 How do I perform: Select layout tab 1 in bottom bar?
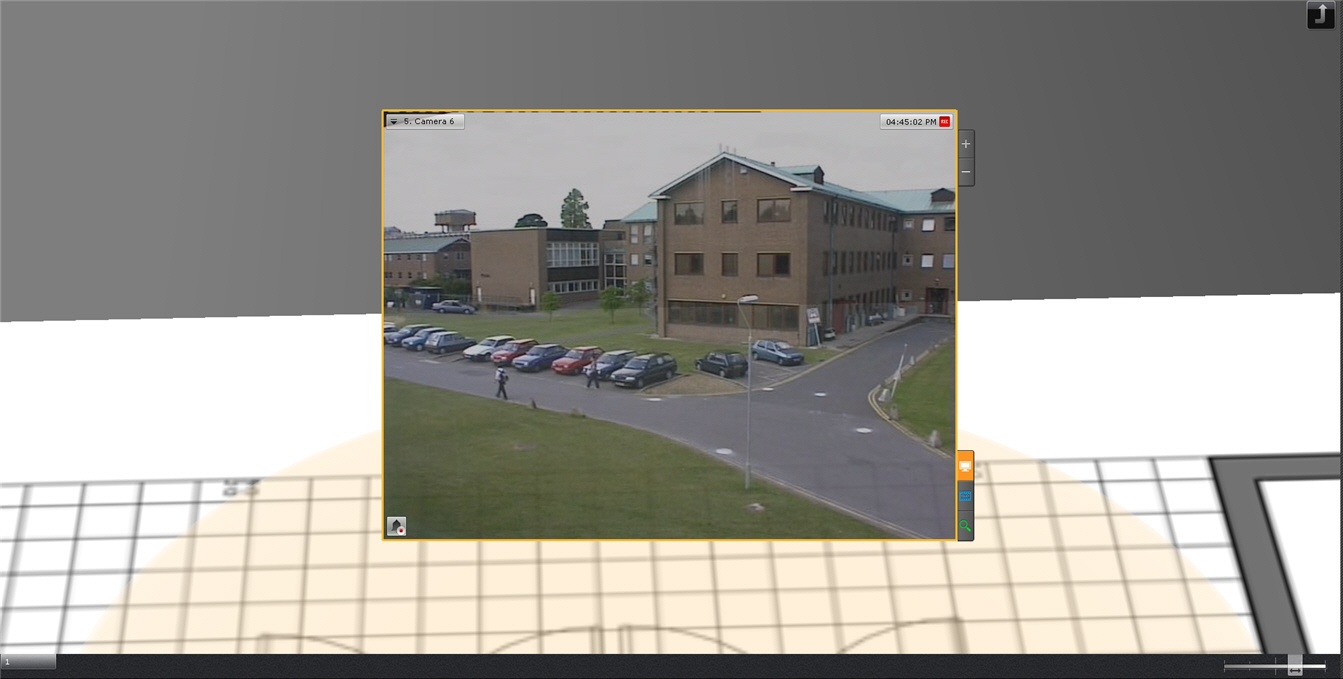click(x=28, y=661)
